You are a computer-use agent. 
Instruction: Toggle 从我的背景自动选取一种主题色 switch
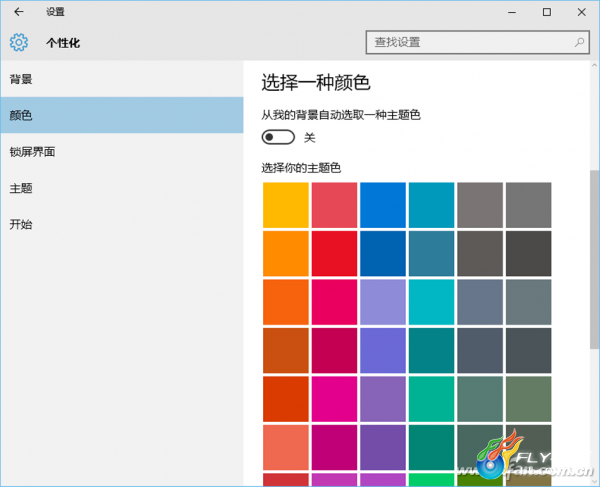(x=278, y=137)
